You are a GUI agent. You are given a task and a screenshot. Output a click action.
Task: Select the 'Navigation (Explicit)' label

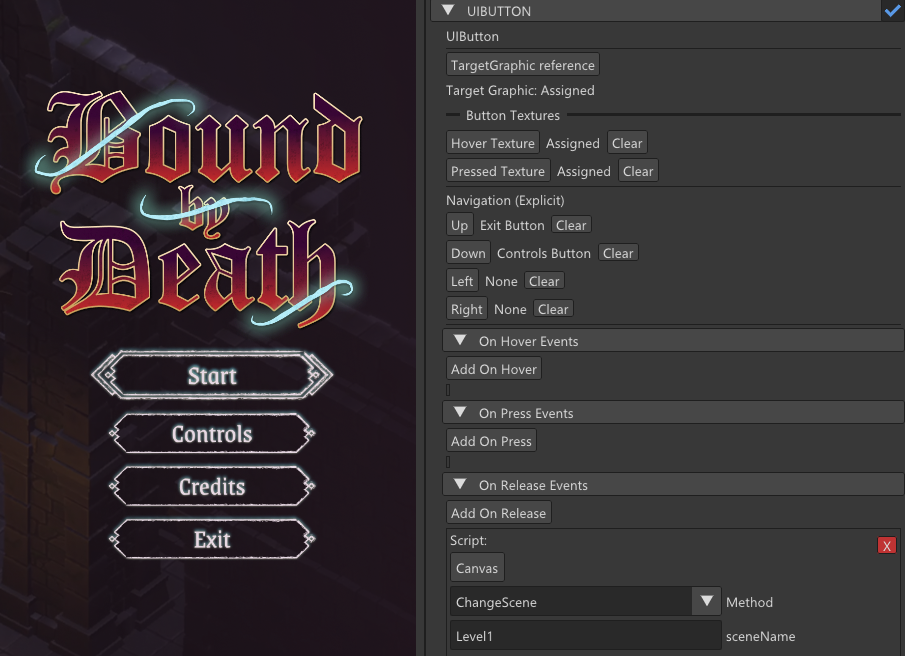click(x=505, y=200)
